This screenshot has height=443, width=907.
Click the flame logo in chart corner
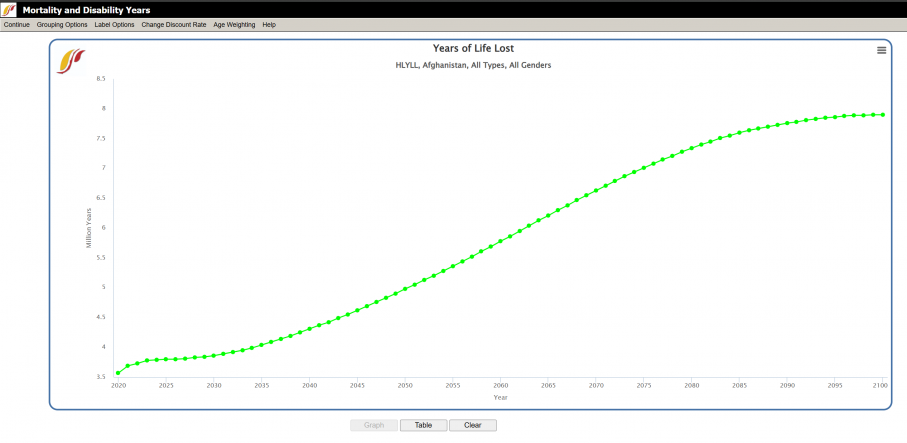71,61
